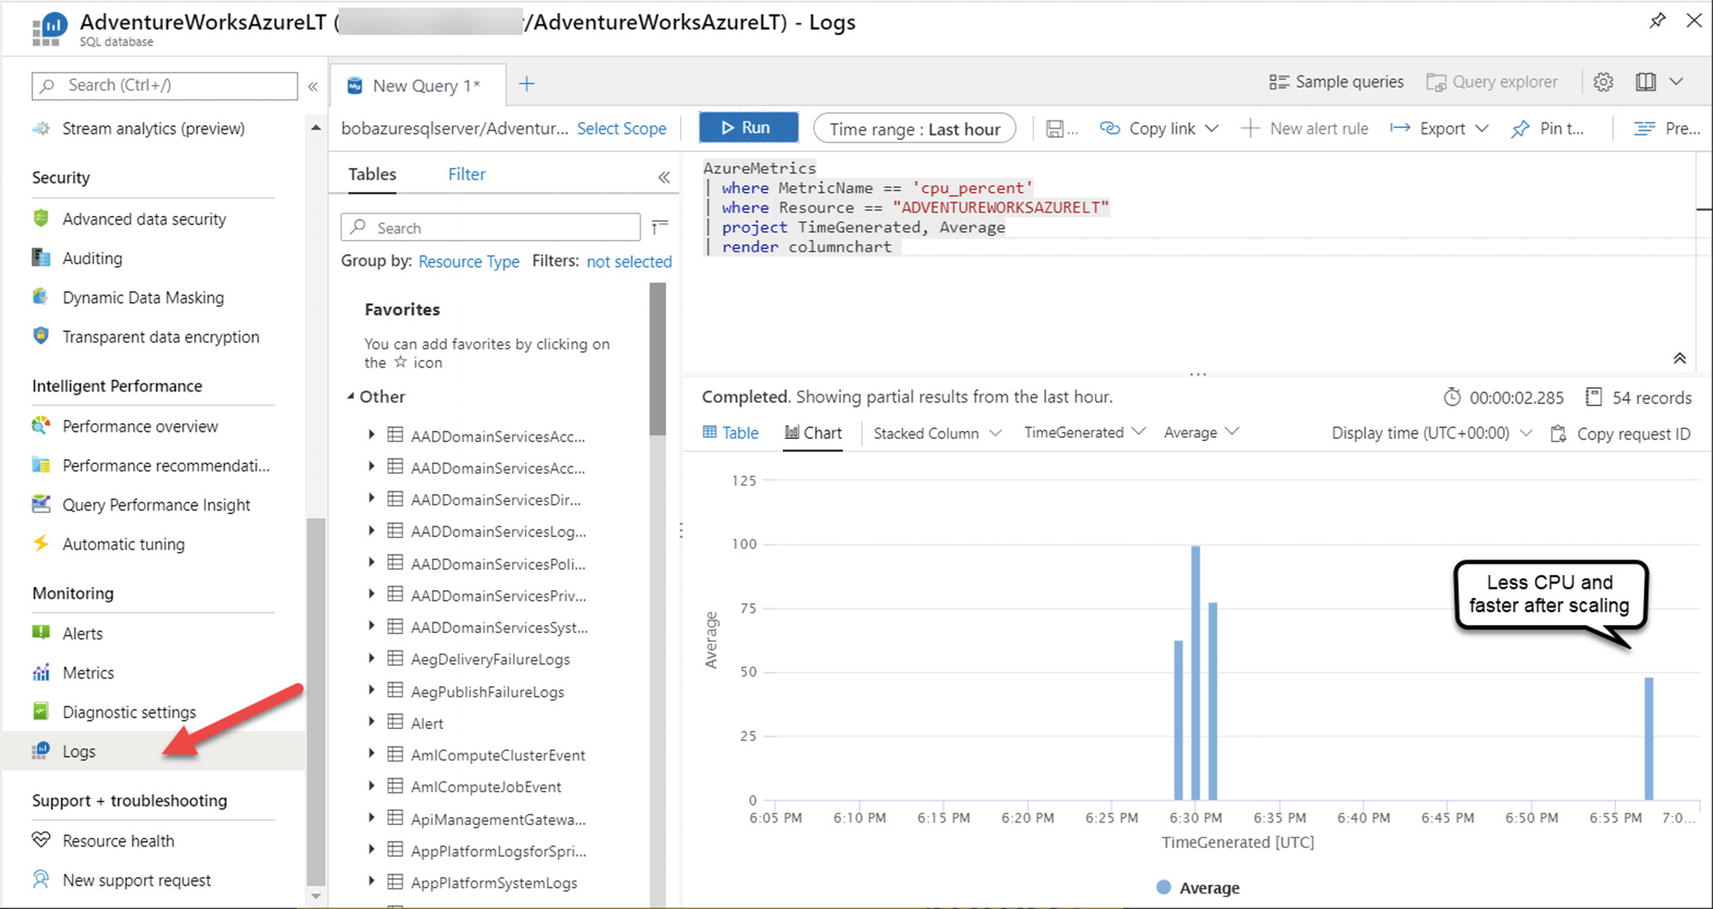Click the table sort icon beside search
Image resolution: width=1713 pixels, height=909 pixels.
[x=659, y=227]
